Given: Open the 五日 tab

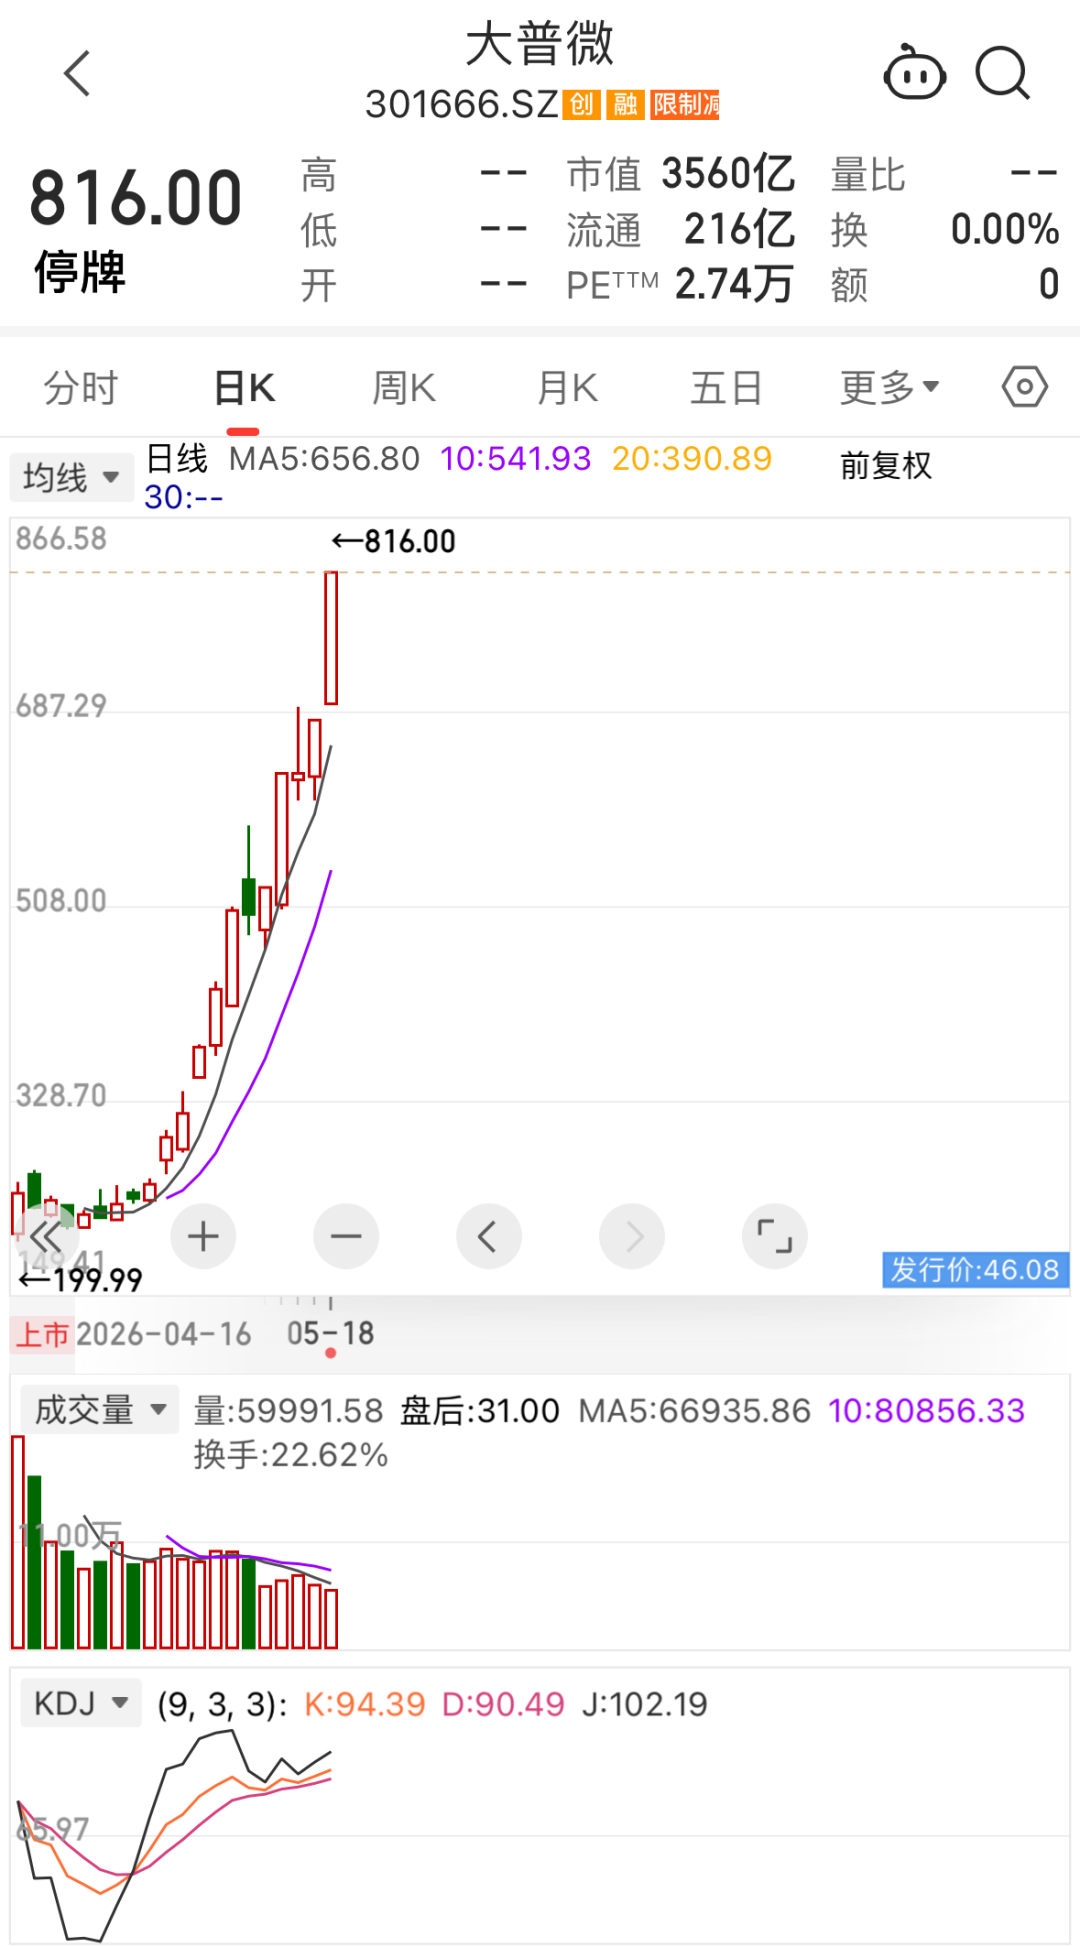Looking at the screenshot, I should (727, 388).
